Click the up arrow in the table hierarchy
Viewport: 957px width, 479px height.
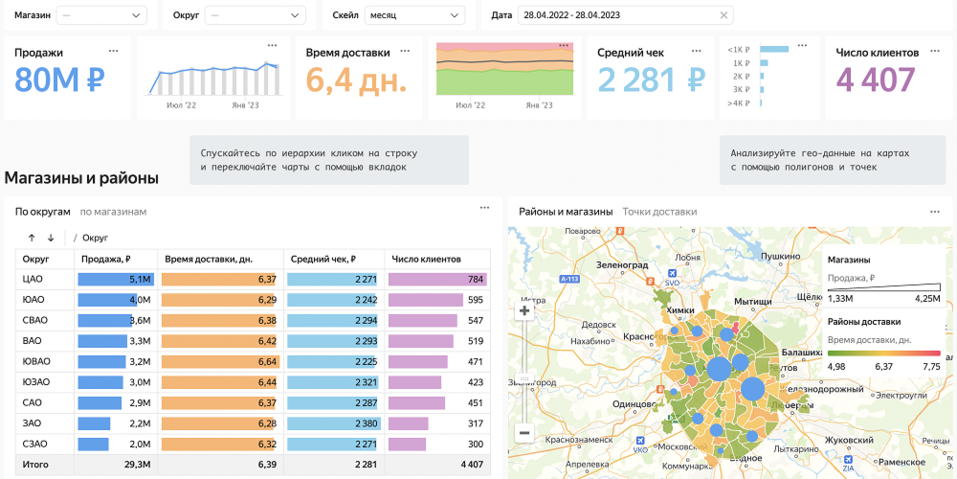point(31,238)
